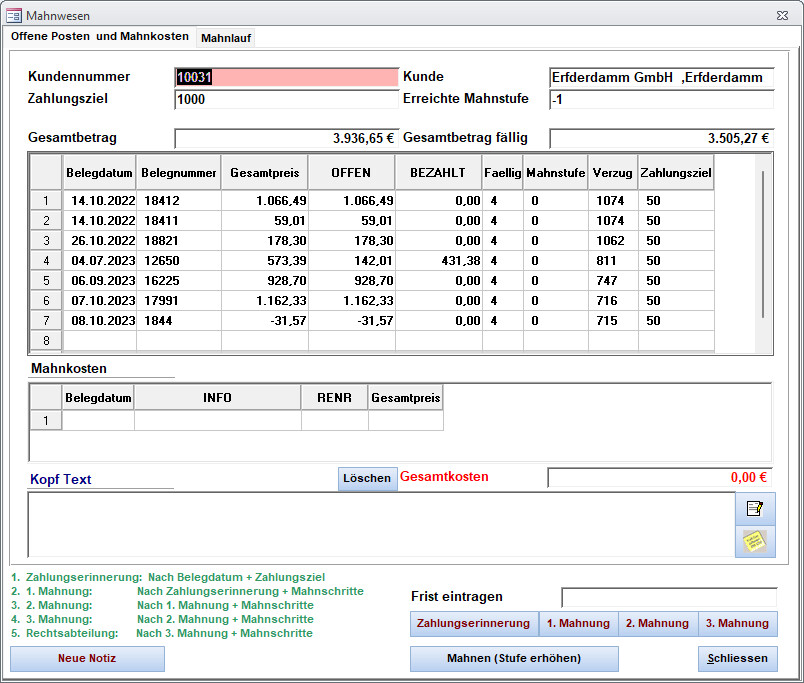Image resolution: width=804 pixels, height=683 pixels.
Task: Choose the 1. Mahnung button
Action: [x=578, y=623]
